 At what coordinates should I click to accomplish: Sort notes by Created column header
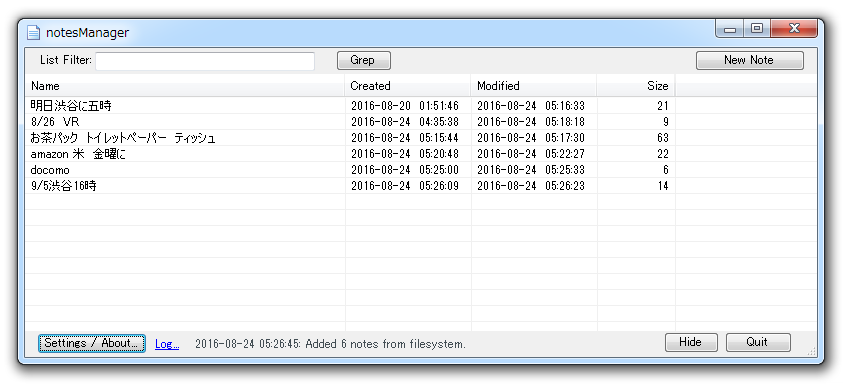[x=408, y=86]
